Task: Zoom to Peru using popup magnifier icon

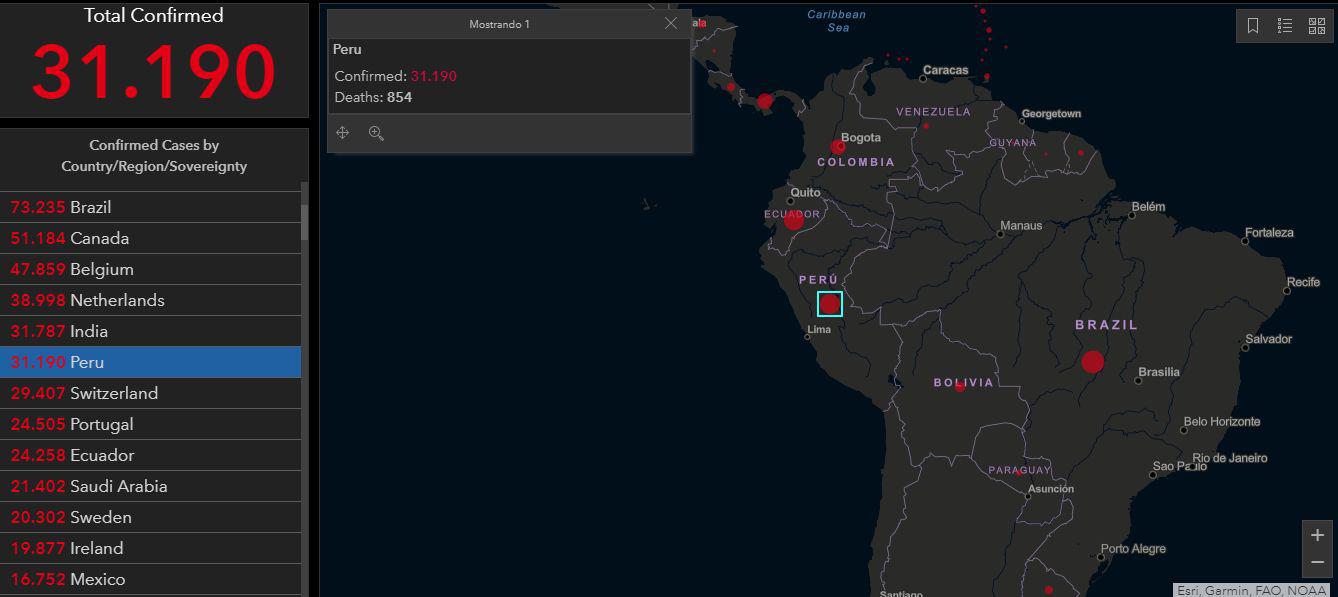Action: tap(376, 133)
